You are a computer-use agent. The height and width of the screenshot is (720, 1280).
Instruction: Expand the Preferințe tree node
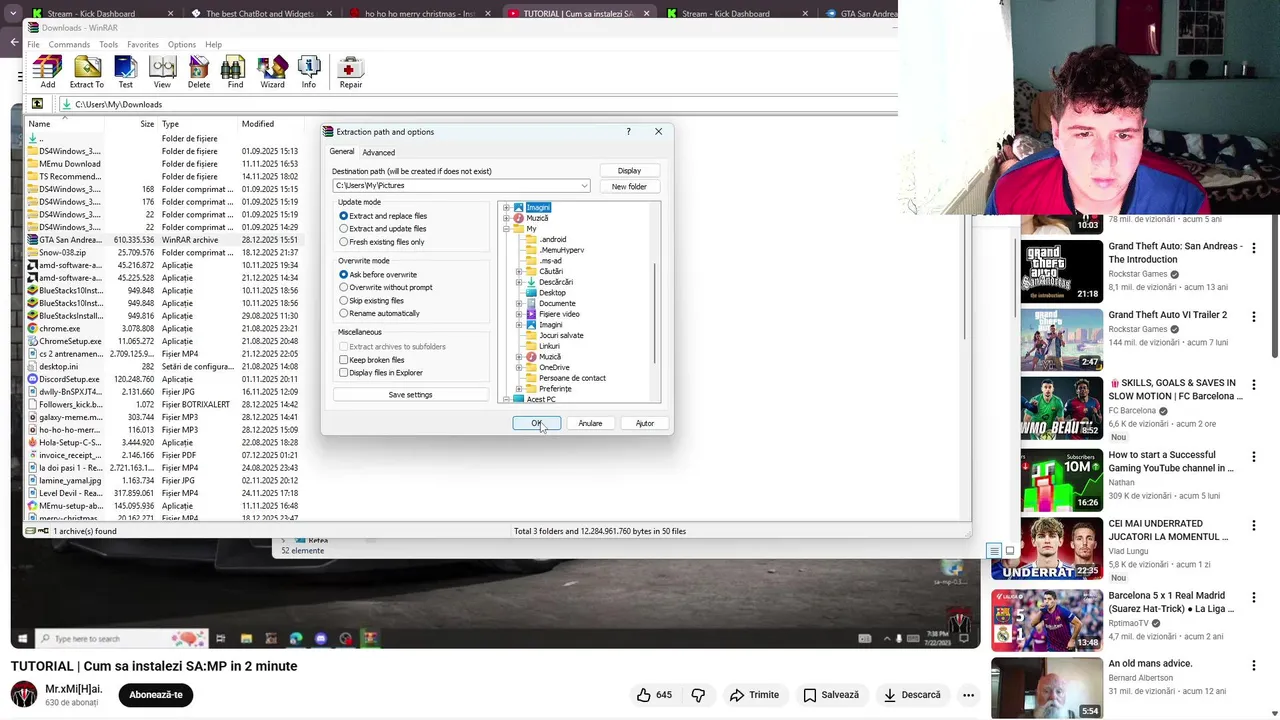519,389
